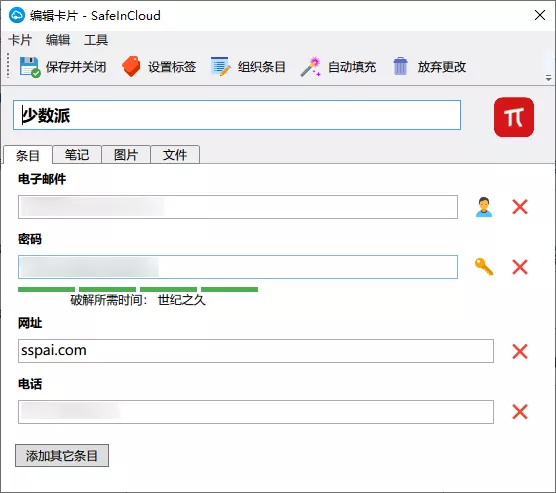Click the 电话 field label

click(x=30, y=384)
